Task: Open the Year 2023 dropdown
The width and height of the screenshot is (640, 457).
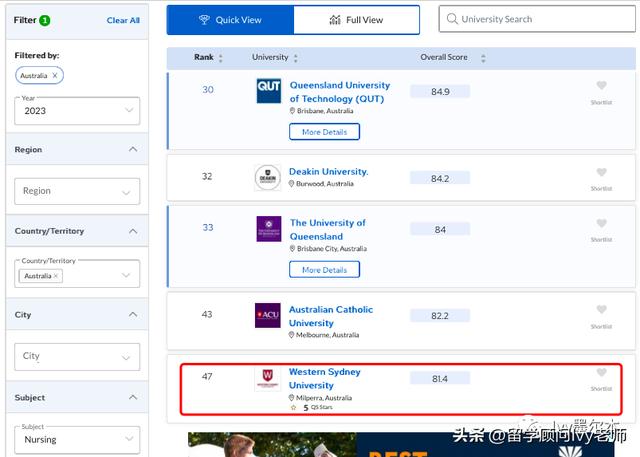Action: click(77, 111)
